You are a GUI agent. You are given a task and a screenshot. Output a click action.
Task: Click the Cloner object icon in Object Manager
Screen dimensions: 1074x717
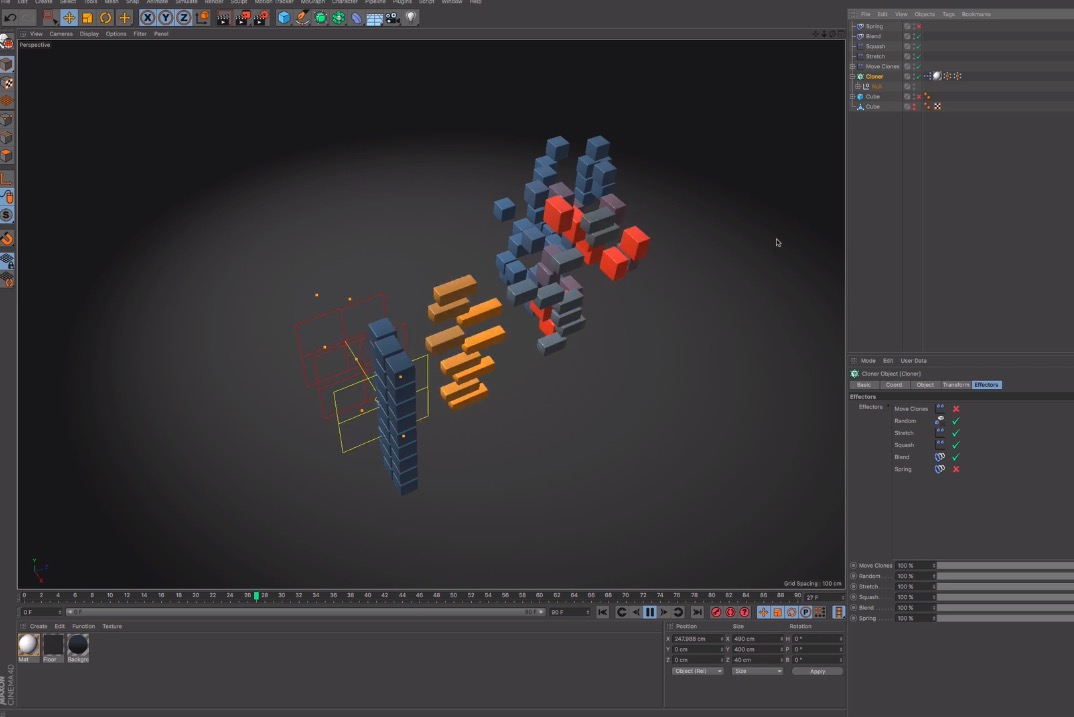point(860,76)
